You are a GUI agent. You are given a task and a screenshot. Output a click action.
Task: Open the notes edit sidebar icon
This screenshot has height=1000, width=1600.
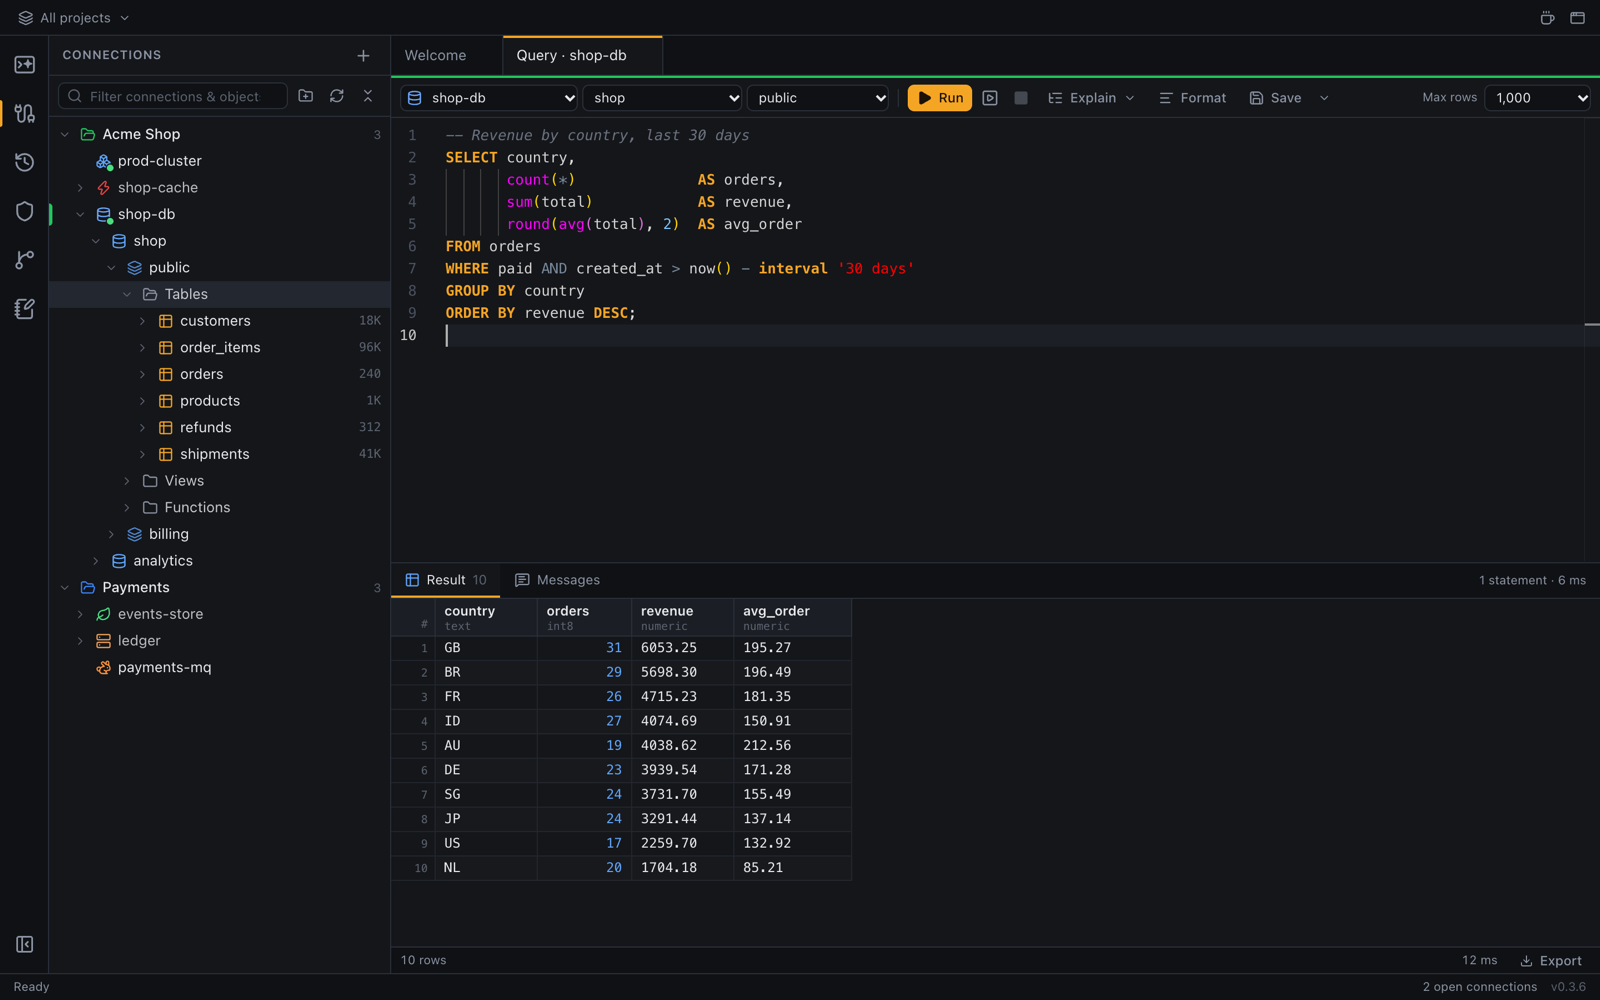25,309
